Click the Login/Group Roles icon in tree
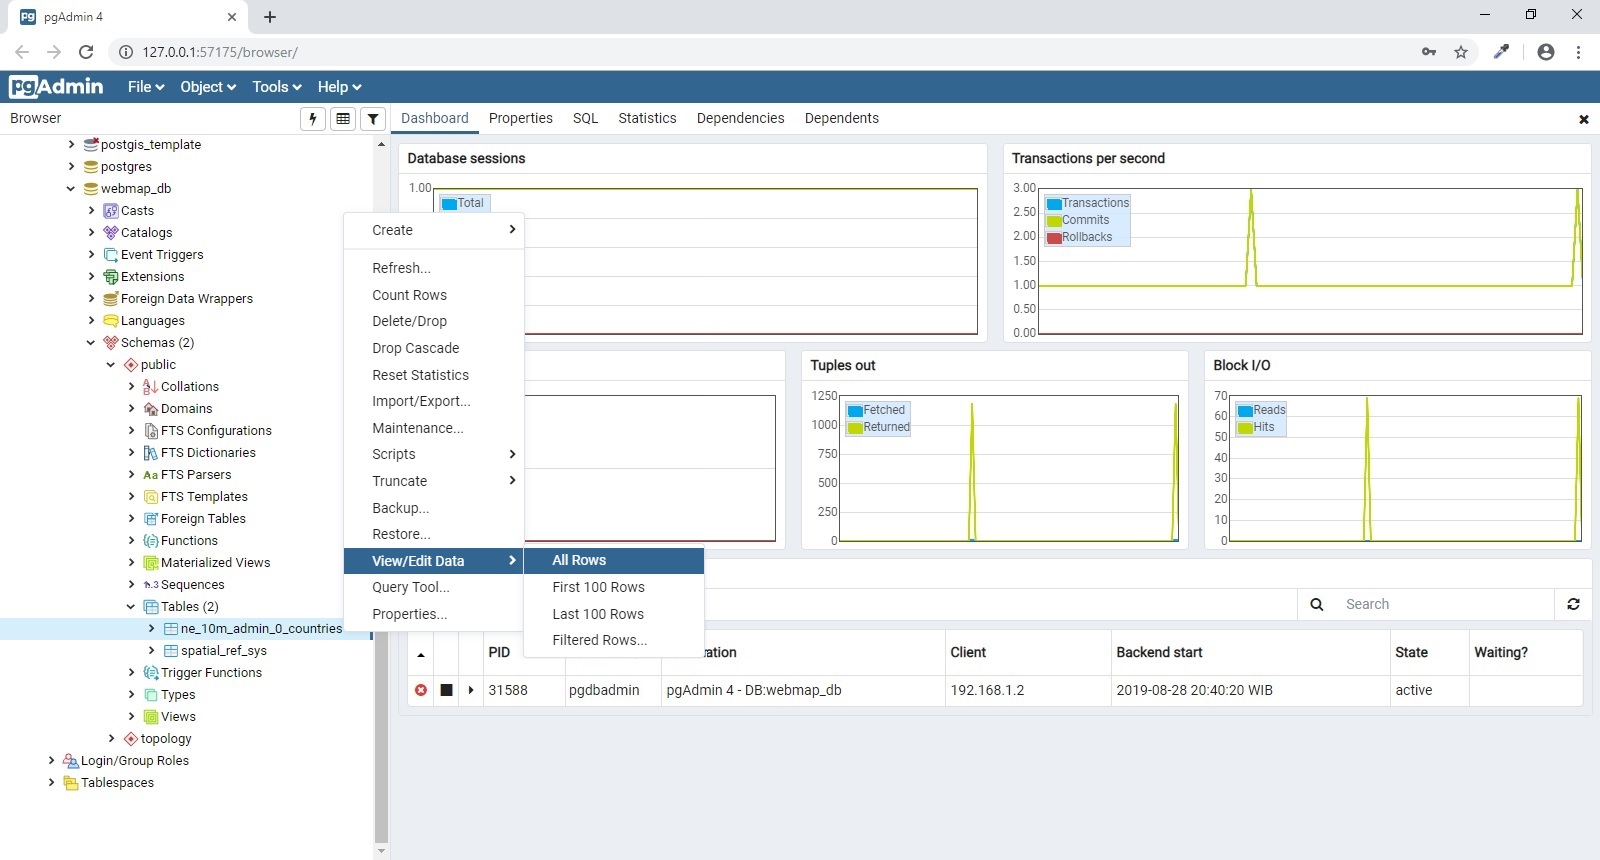Image resolution: width=1600 pixels, height=860 pixels. (71, 761)
